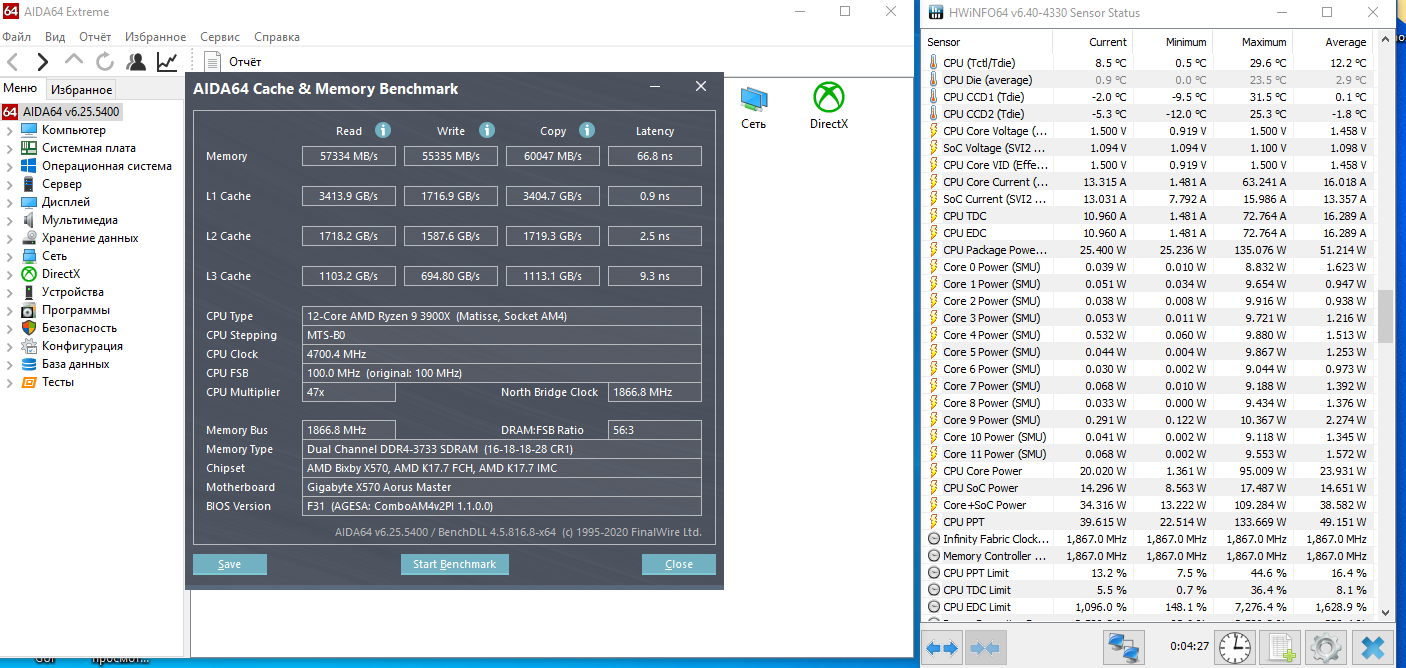Click L3 Cache Write value 694.80 GB/s
Viewport: 1406px width, 668px height.
click(451, 276)
